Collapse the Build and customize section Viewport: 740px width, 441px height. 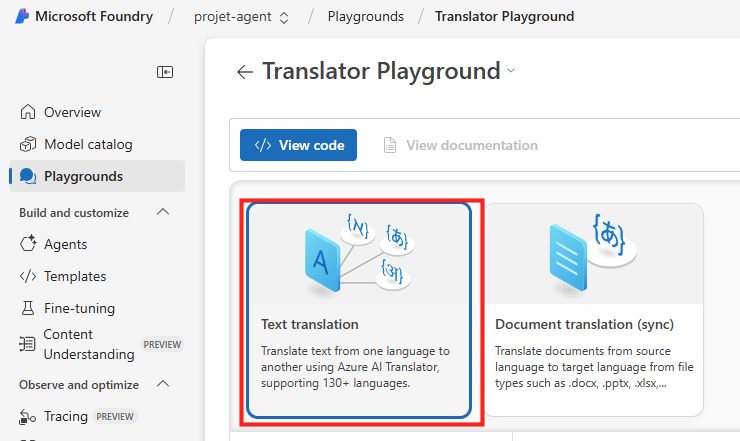point(164,212)
